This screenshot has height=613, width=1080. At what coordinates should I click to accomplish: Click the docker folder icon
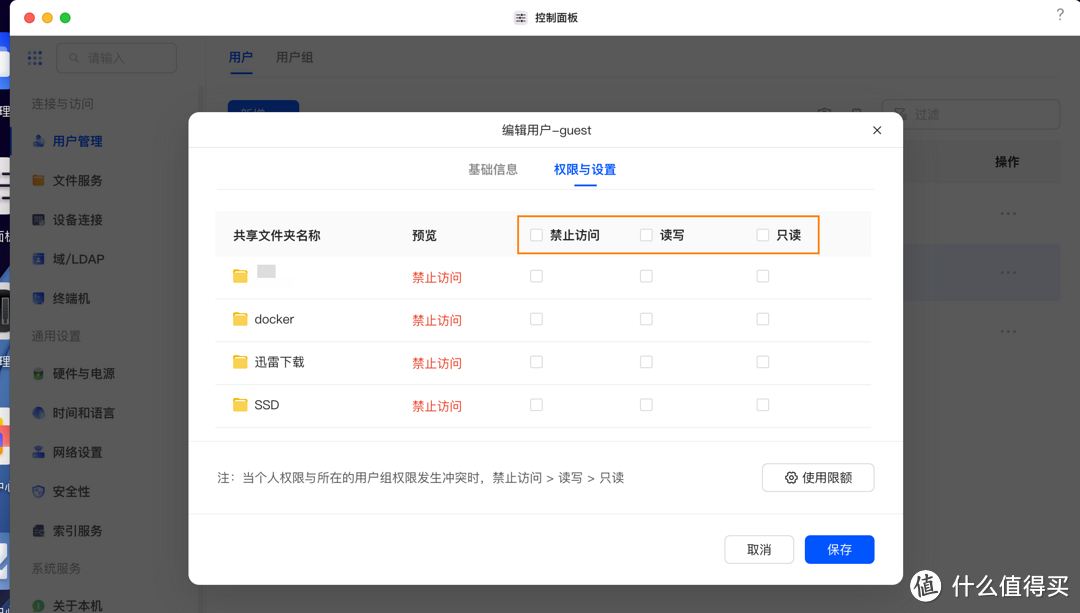point(240,319)
